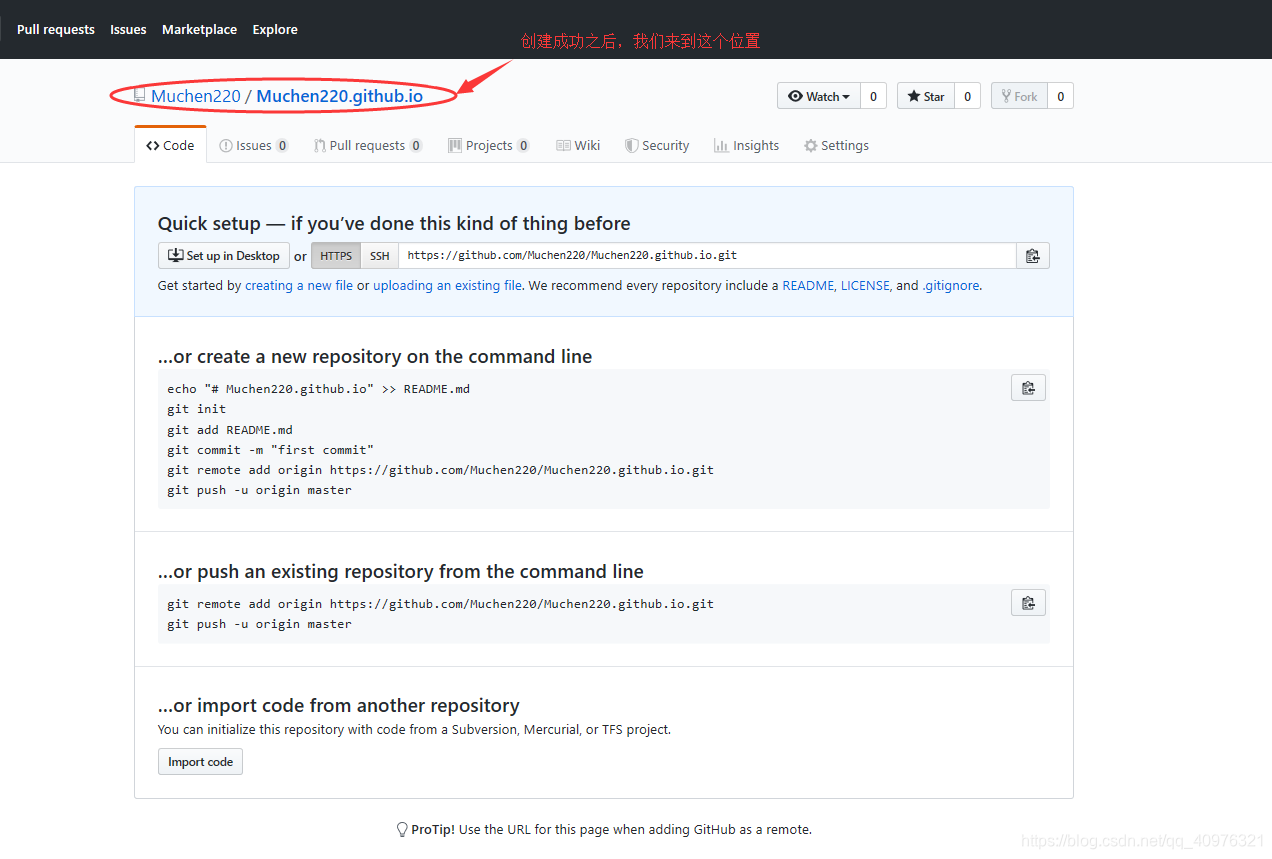Switch to the Code tab
The width and height of the screenshot is (1272, 859).
(x=170, y=145)
